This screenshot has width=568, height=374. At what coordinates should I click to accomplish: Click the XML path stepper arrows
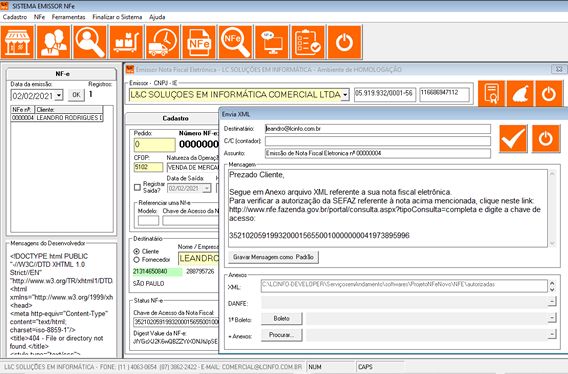552,286
